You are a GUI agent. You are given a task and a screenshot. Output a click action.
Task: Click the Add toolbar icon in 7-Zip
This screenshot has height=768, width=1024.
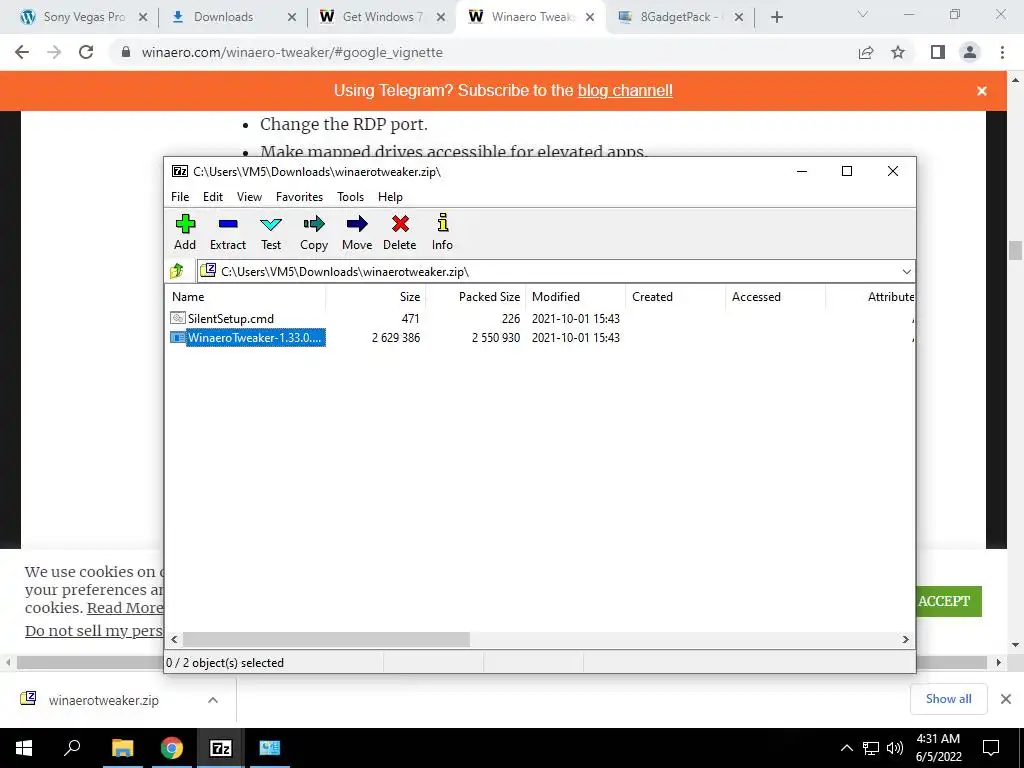(x=185, y=225)
